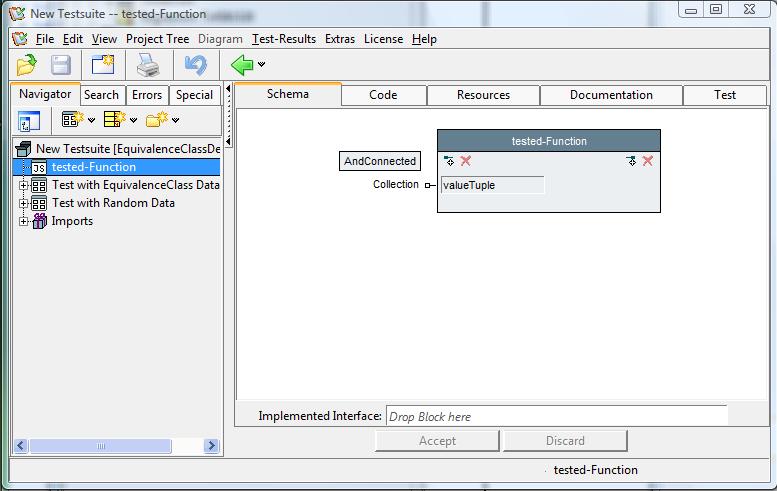The width and height of the screenshot is (777, 491).
Task: Expand the Imports tree node
Action: [24, 221]
